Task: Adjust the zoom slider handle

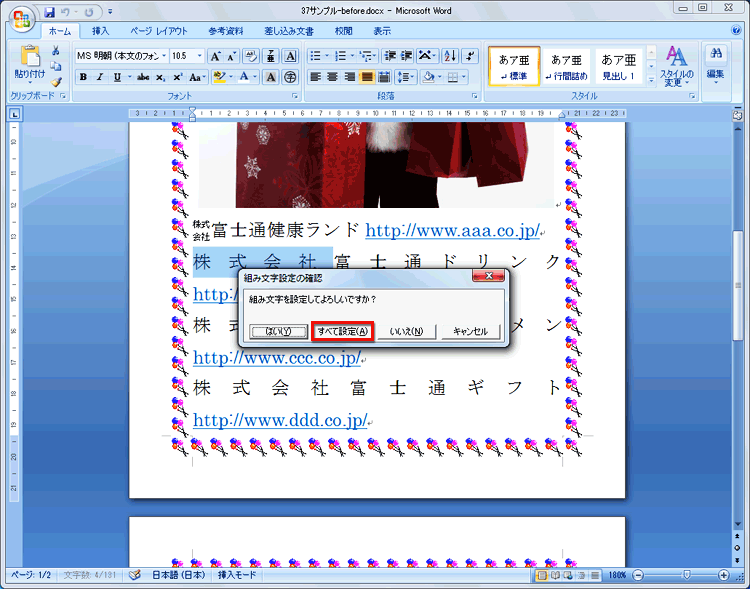Action: (687, 575)
